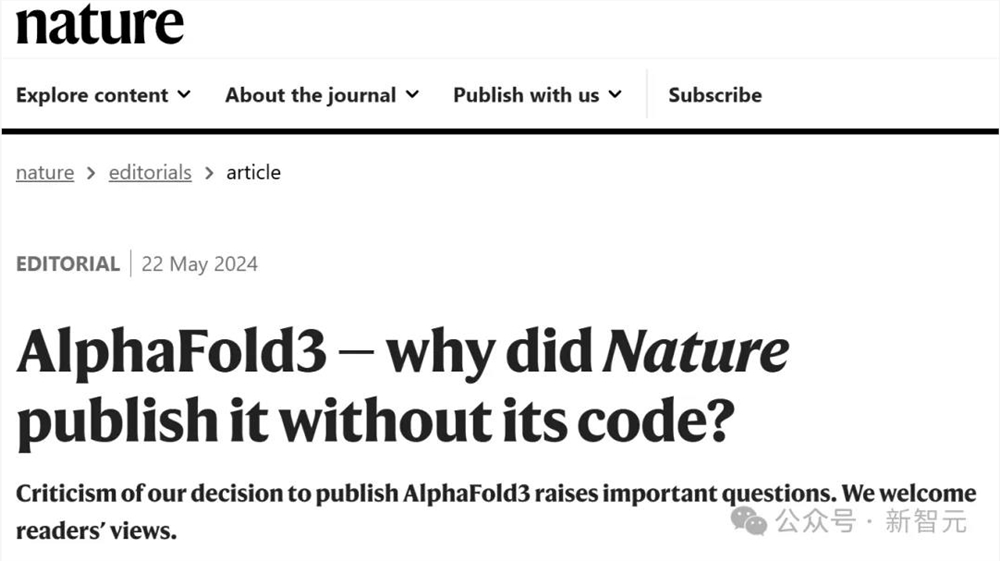Click breadcrumb arrow after editorials link
1000x561 pixels.
pyautogui.click(x=209, y=173)
